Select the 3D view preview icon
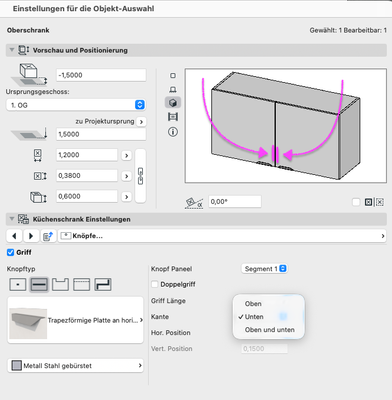The image size is (392, 400). pyautogui.click(x=173, y=102)
